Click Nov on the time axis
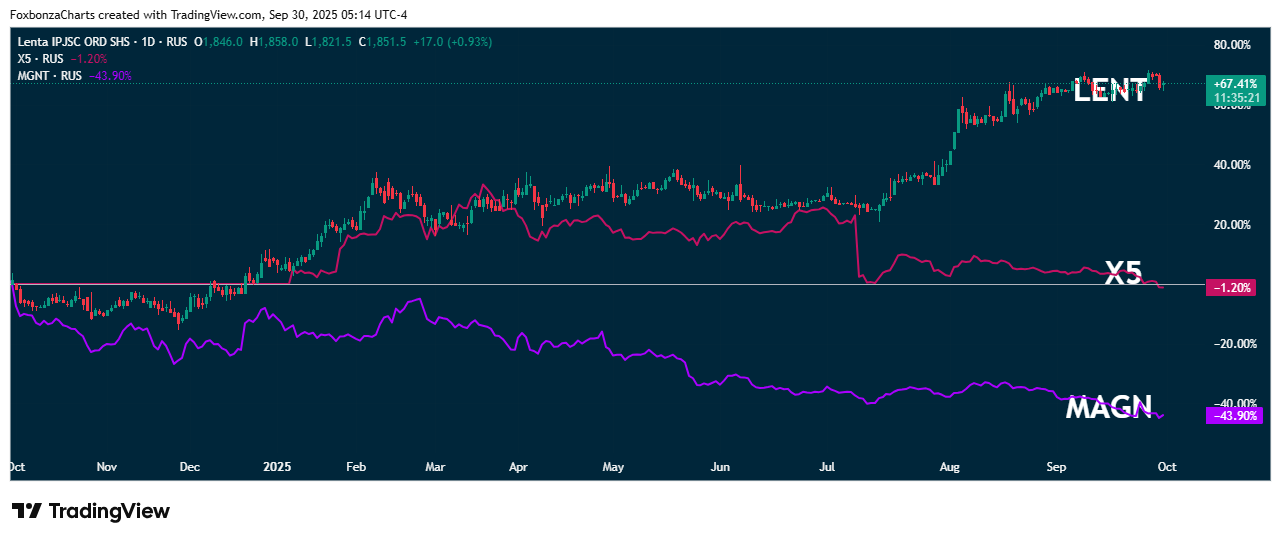 pos(107,467)
